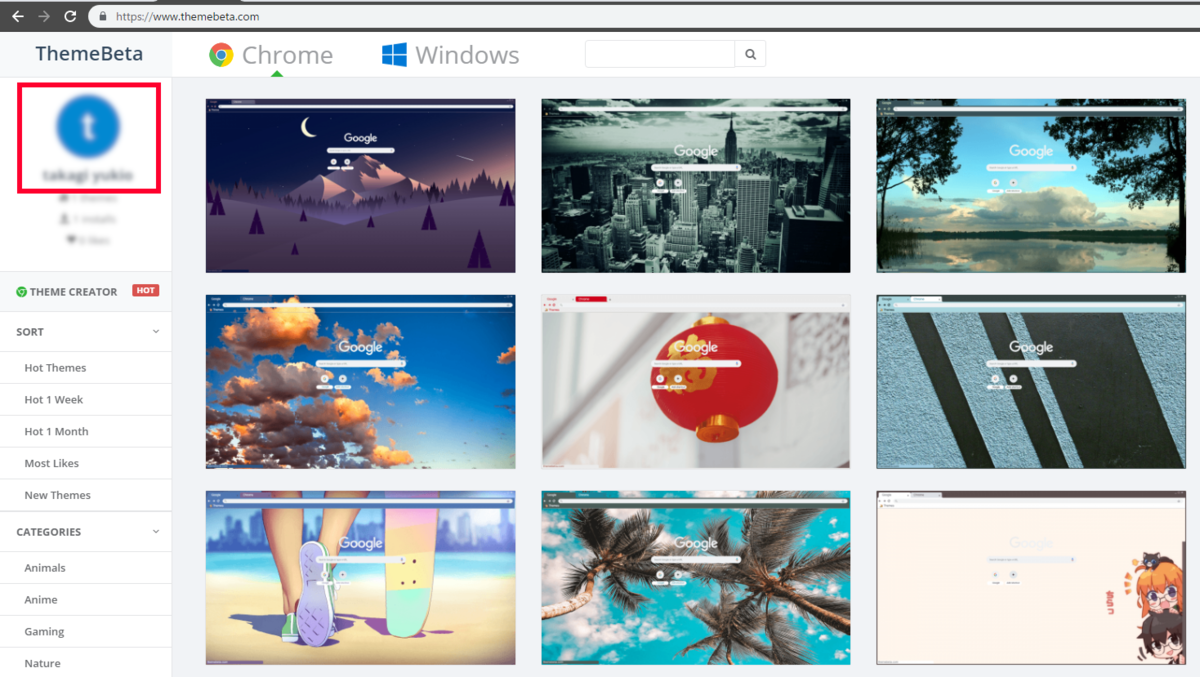Click the browser back arrow

(15, 15)
